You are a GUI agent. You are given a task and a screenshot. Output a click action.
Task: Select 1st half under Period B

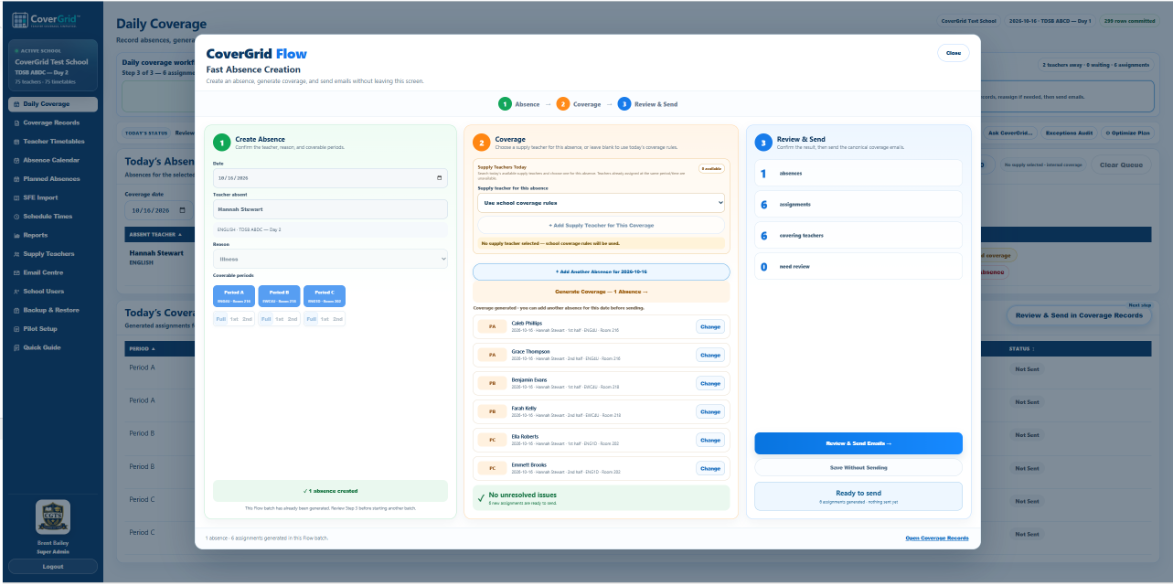279,319
